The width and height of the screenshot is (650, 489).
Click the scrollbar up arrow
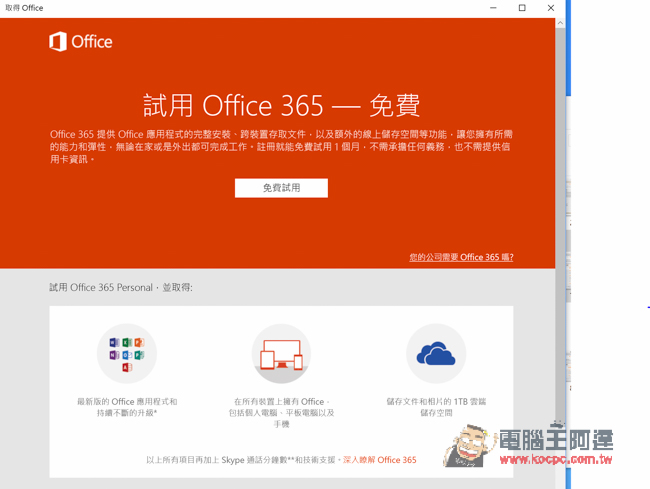[560, 23]
